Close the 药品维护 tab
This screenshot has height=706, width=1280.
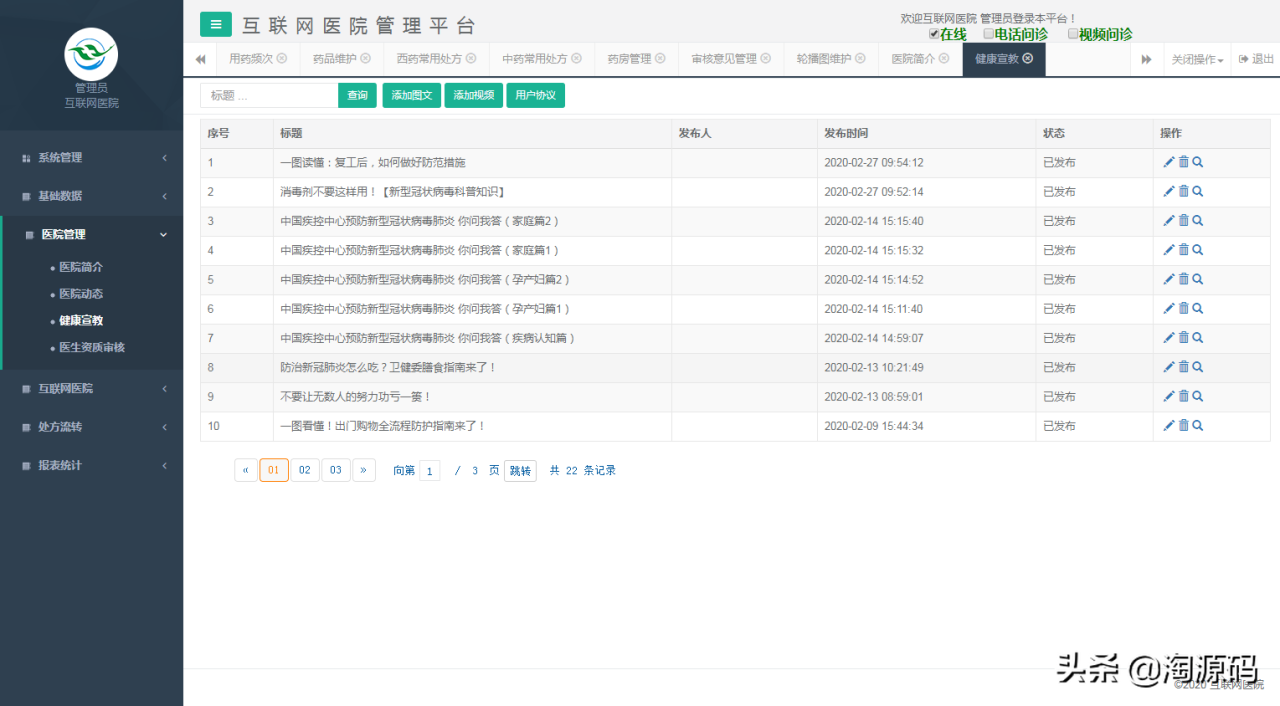(365, 59)
